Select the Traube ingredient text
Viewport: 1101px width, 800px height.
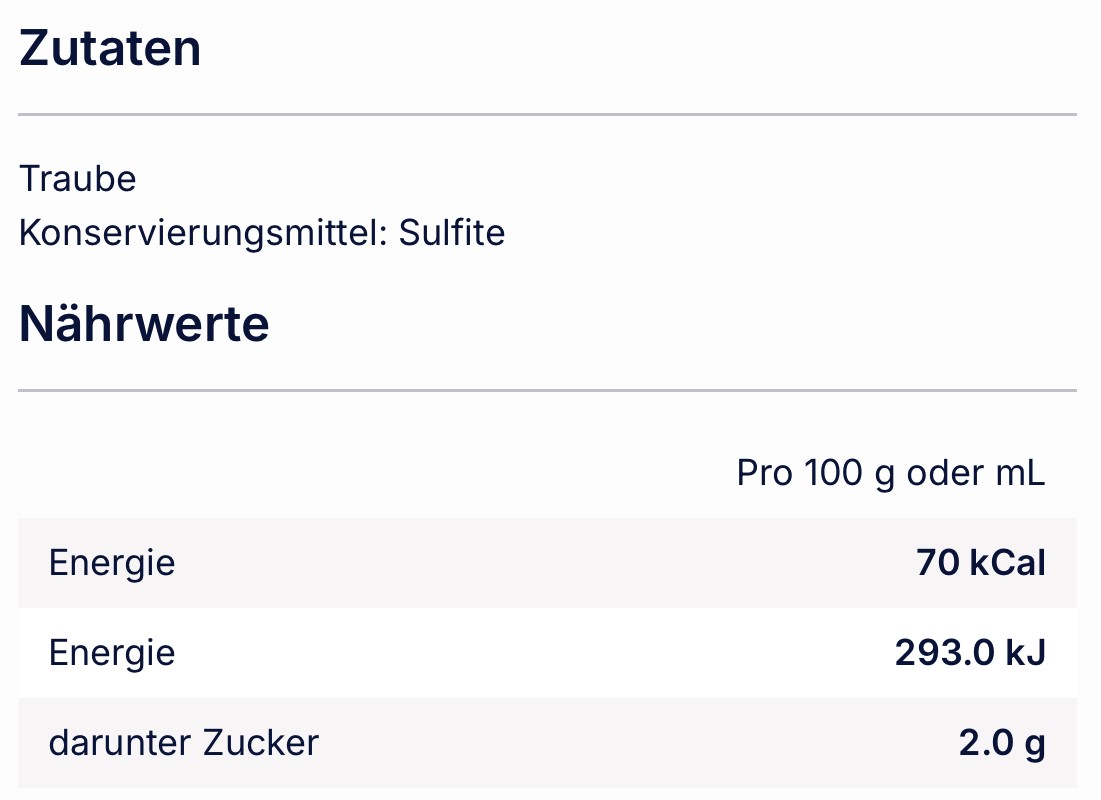[x=78, y=178]
